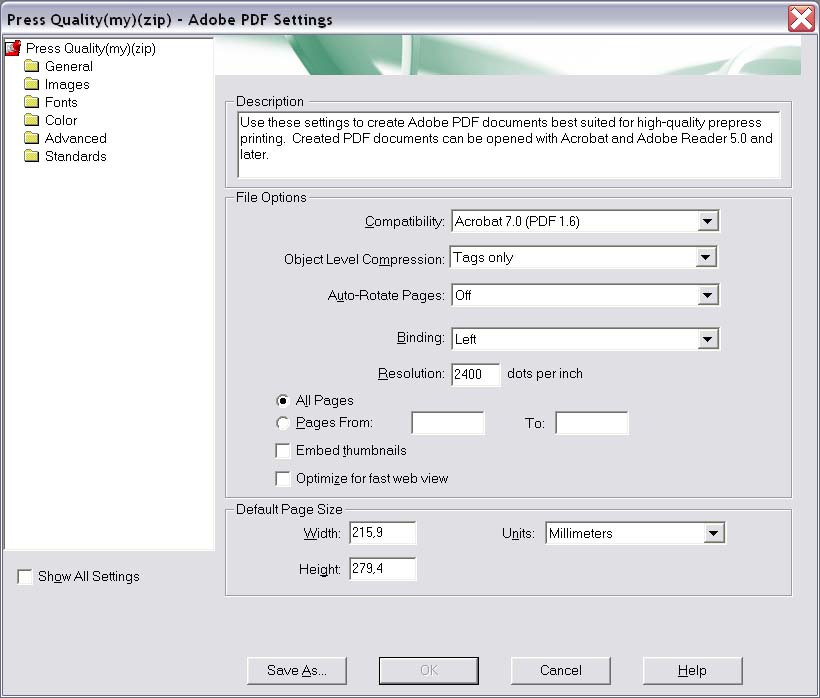Open the Auto-Rotate Pages dropdown
Image resolution: width=820 pixels, height=698 pixels.
coord(585,295)
